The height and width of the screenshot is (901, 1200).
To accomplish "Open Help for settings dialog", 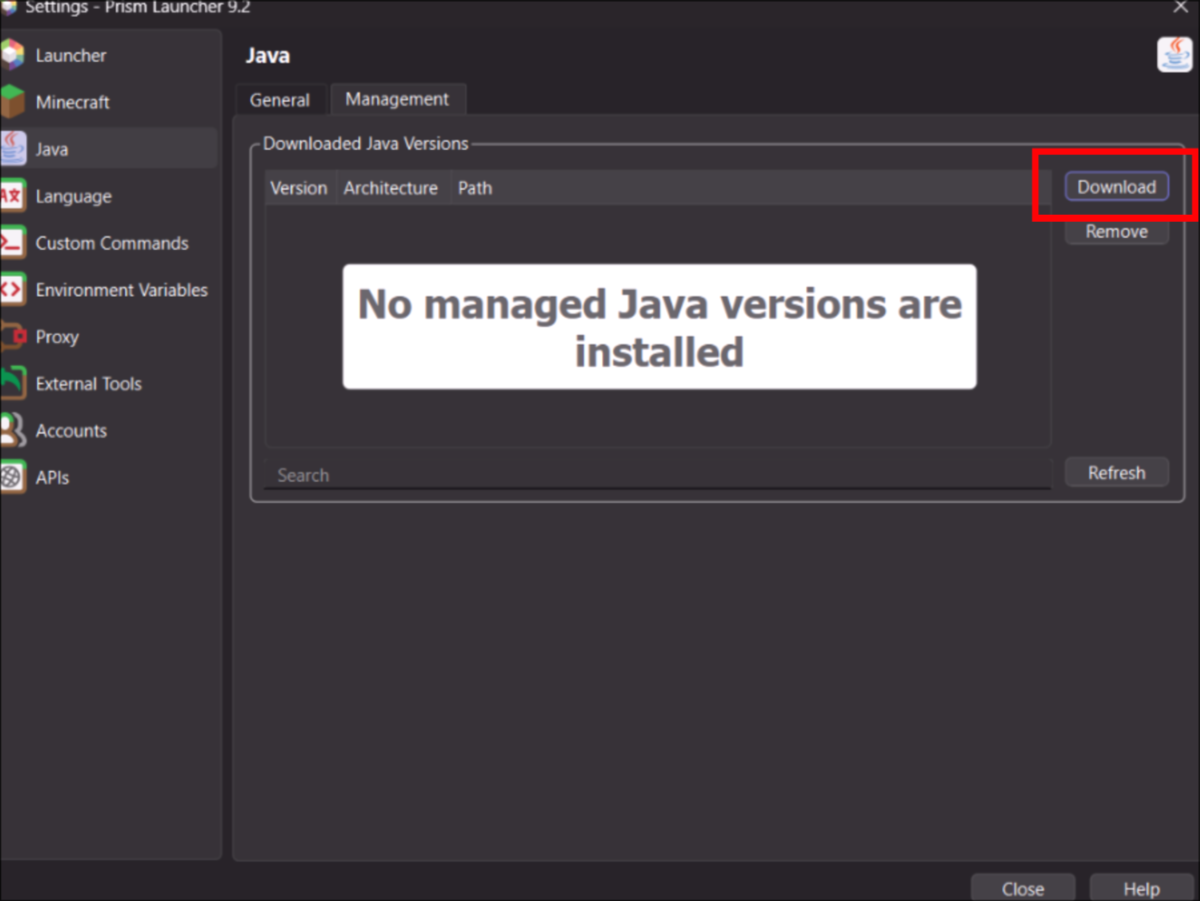I will [1141, 888].
